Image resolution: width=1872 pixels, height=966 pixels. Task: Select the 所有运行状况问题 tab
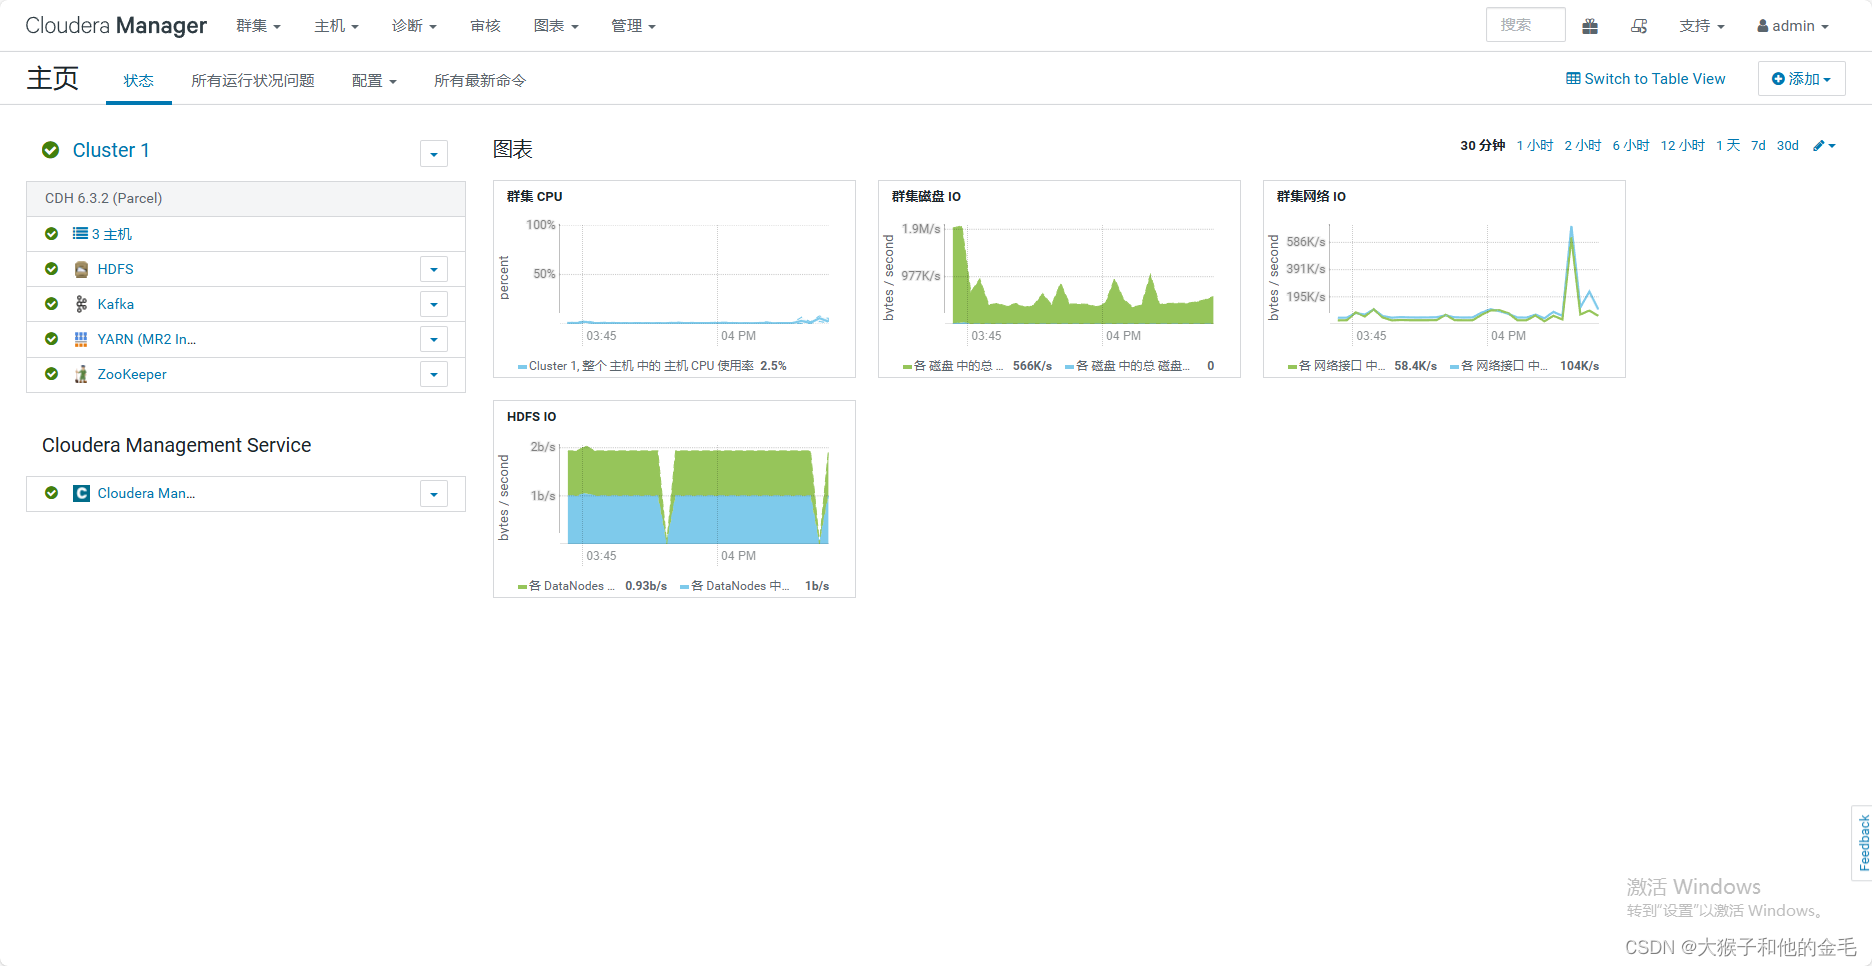(x=253, y=81)
